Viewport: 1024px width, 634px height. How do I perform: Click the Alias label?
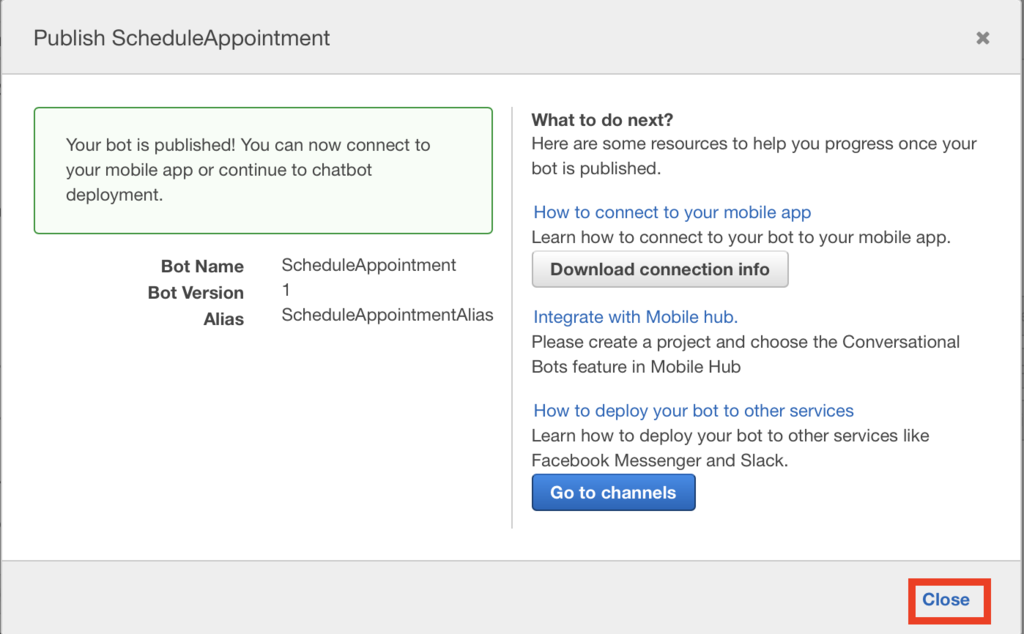223,320
